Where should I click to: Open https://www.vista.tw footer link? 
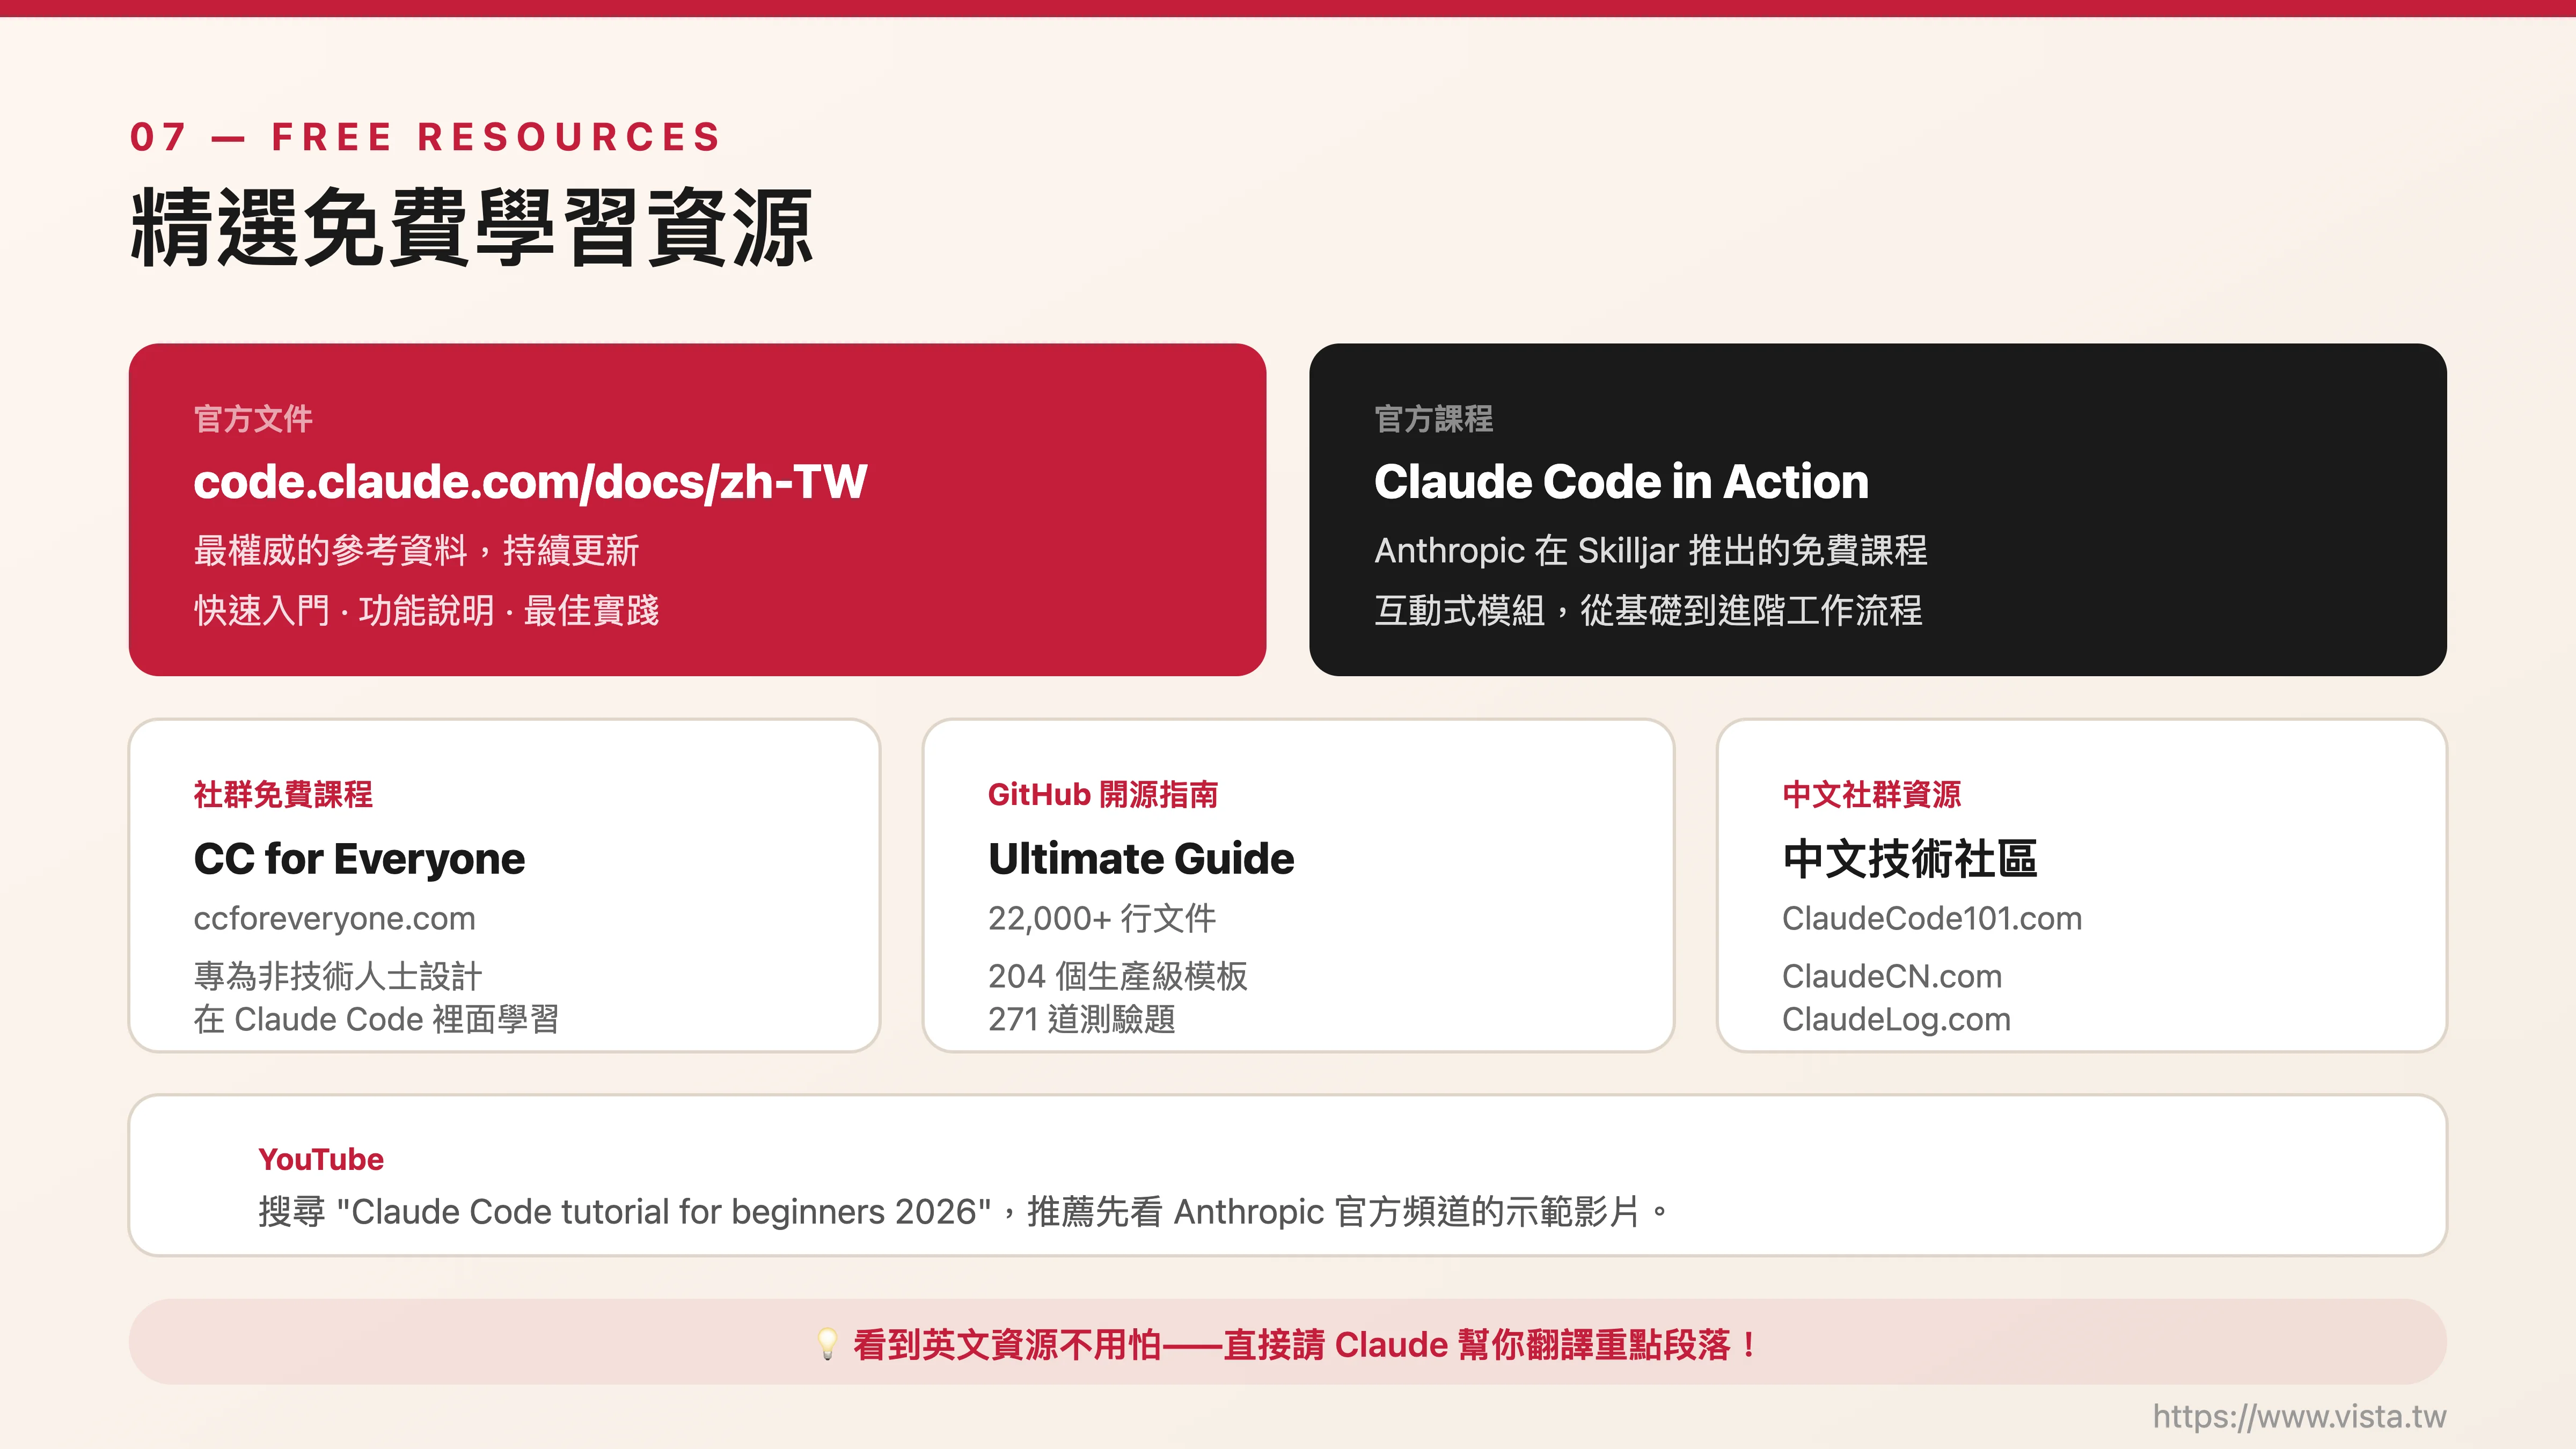point(2299,1416)
